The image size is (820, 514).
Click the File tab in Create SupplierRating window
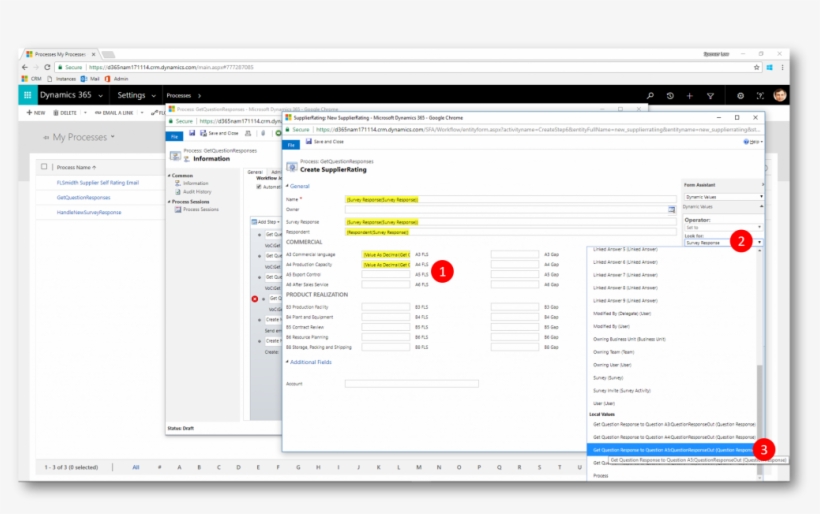[x=292, y=144]
